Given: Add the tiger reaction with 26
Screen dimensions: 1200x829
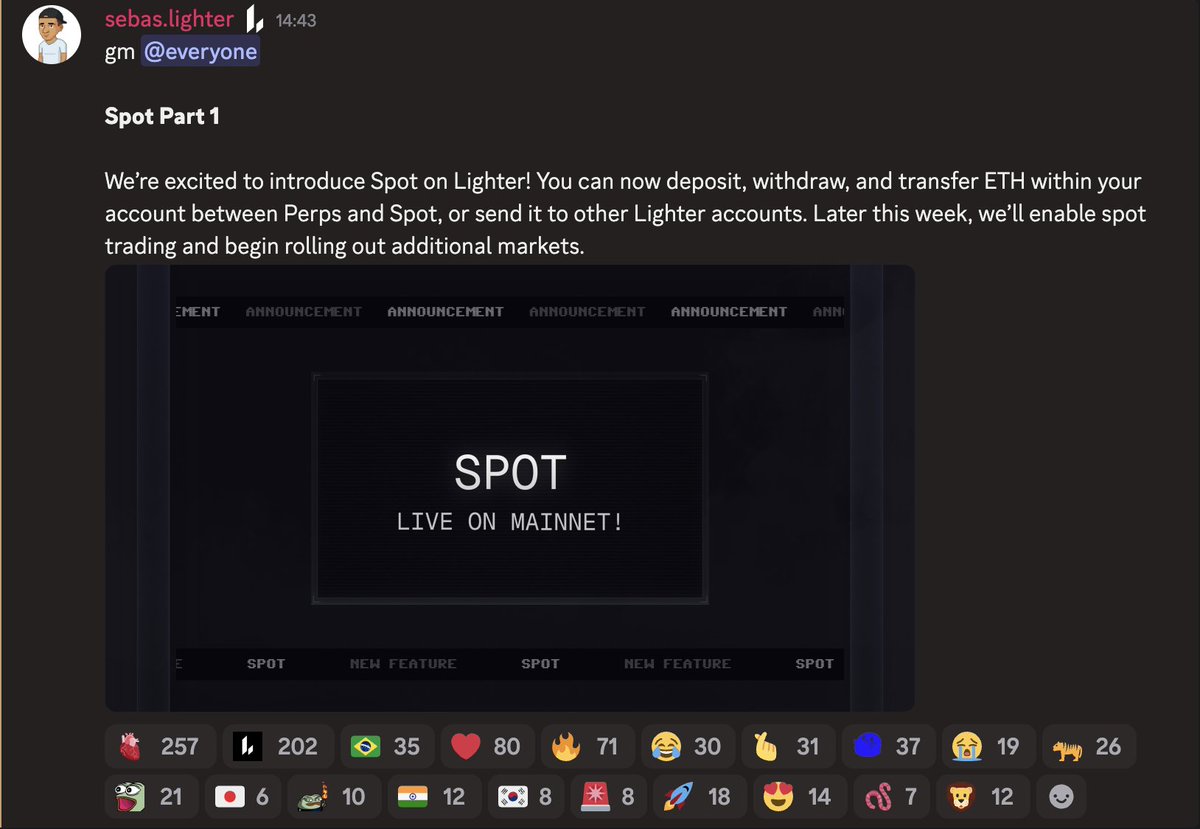Looking at the screenshot, I should click(x=1088, y=746).
